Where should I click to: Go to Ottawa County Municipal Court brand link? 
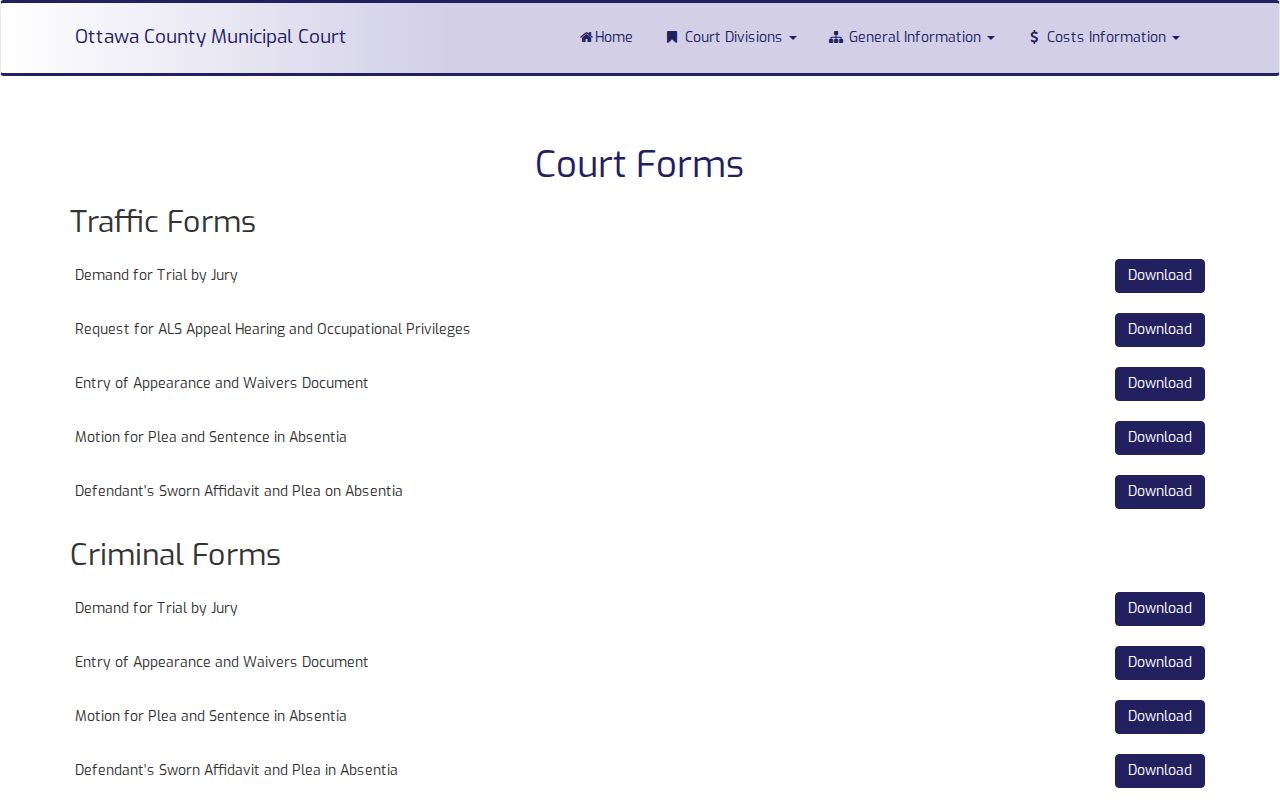[210, 37]
